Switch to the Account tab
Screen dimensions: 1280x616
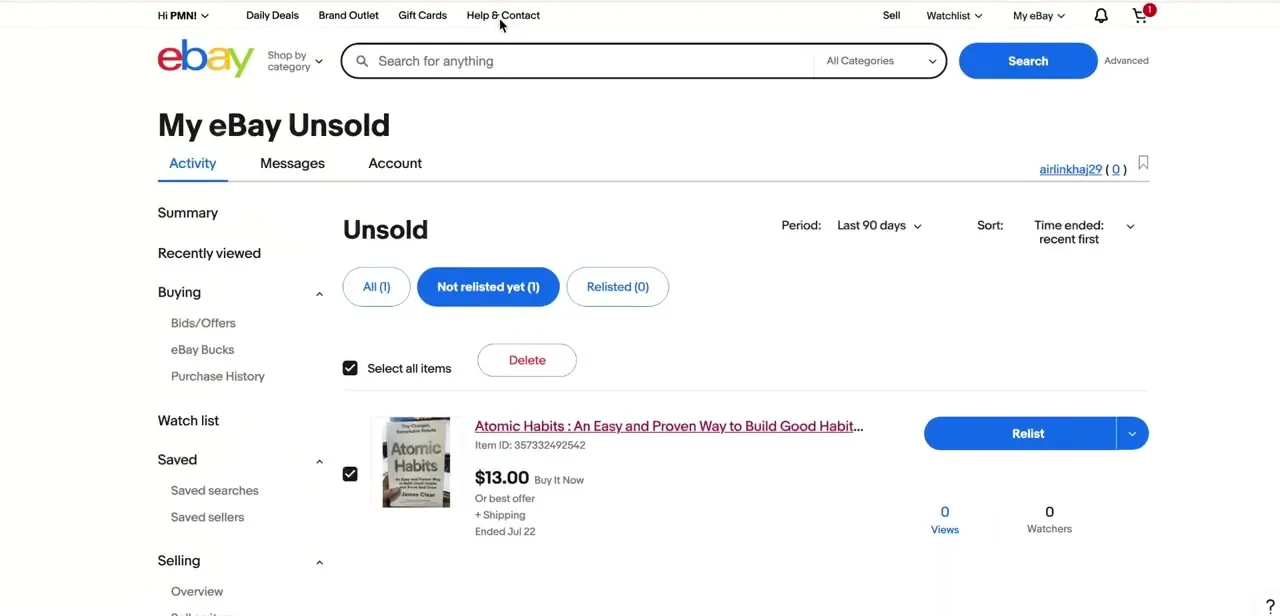click(395, 163)
